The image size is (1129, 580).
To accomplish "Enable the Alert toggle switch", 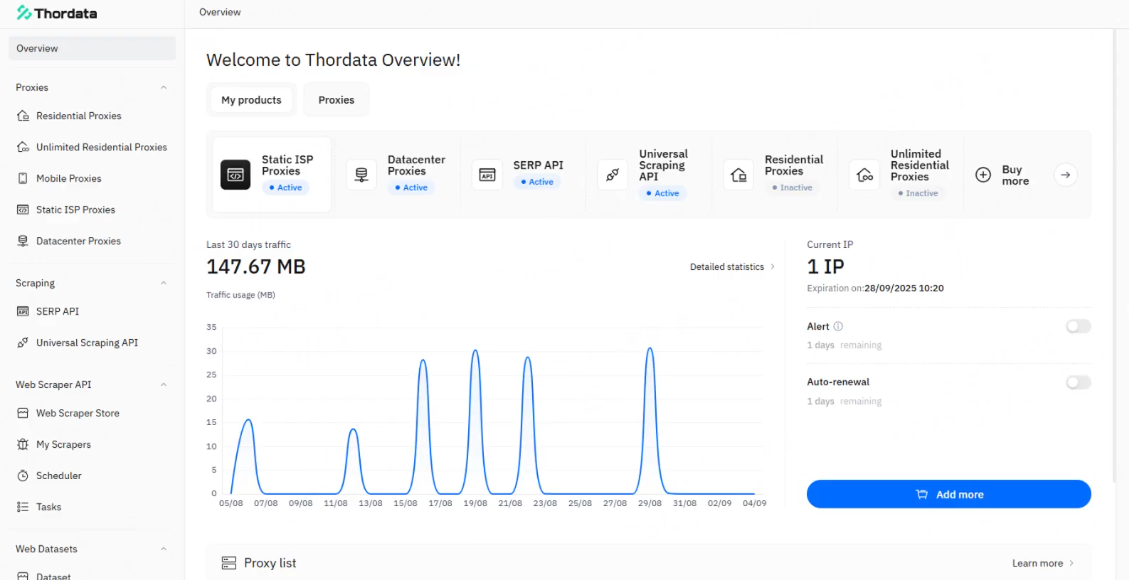I will [x=1078, y=327].
